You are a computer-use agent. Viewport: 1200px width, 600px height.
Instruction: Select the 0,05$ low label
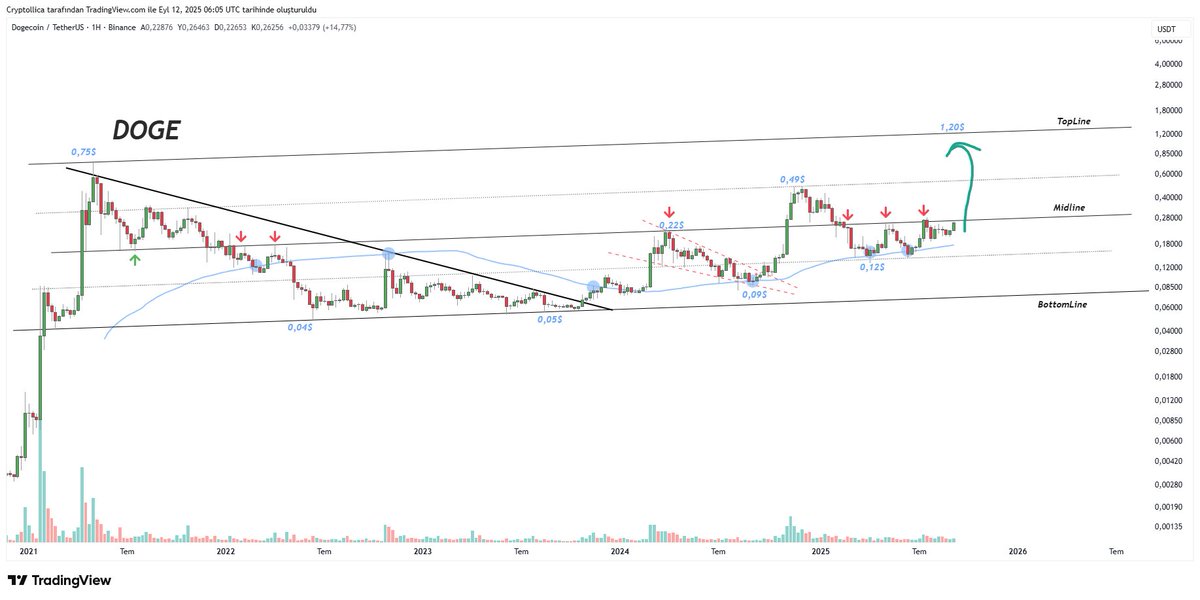[x=550, y=319]
